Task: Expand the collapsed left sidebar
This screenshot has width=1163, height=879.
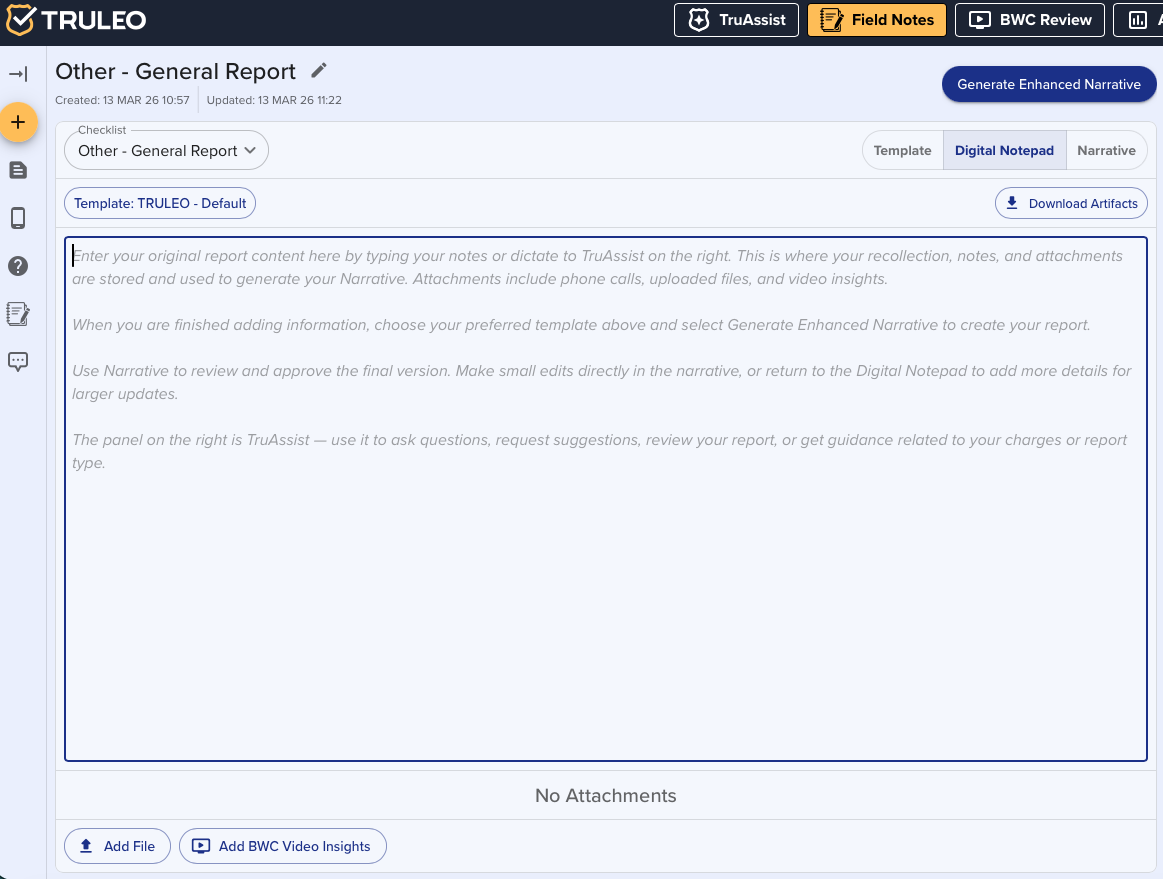Action: 18,74
